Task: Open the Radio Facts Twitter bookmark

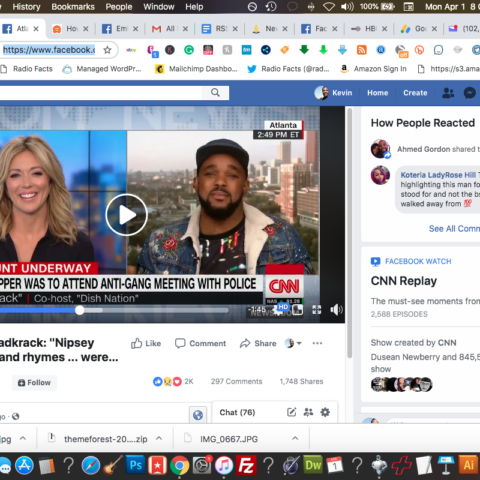Action: pos(288,69)
